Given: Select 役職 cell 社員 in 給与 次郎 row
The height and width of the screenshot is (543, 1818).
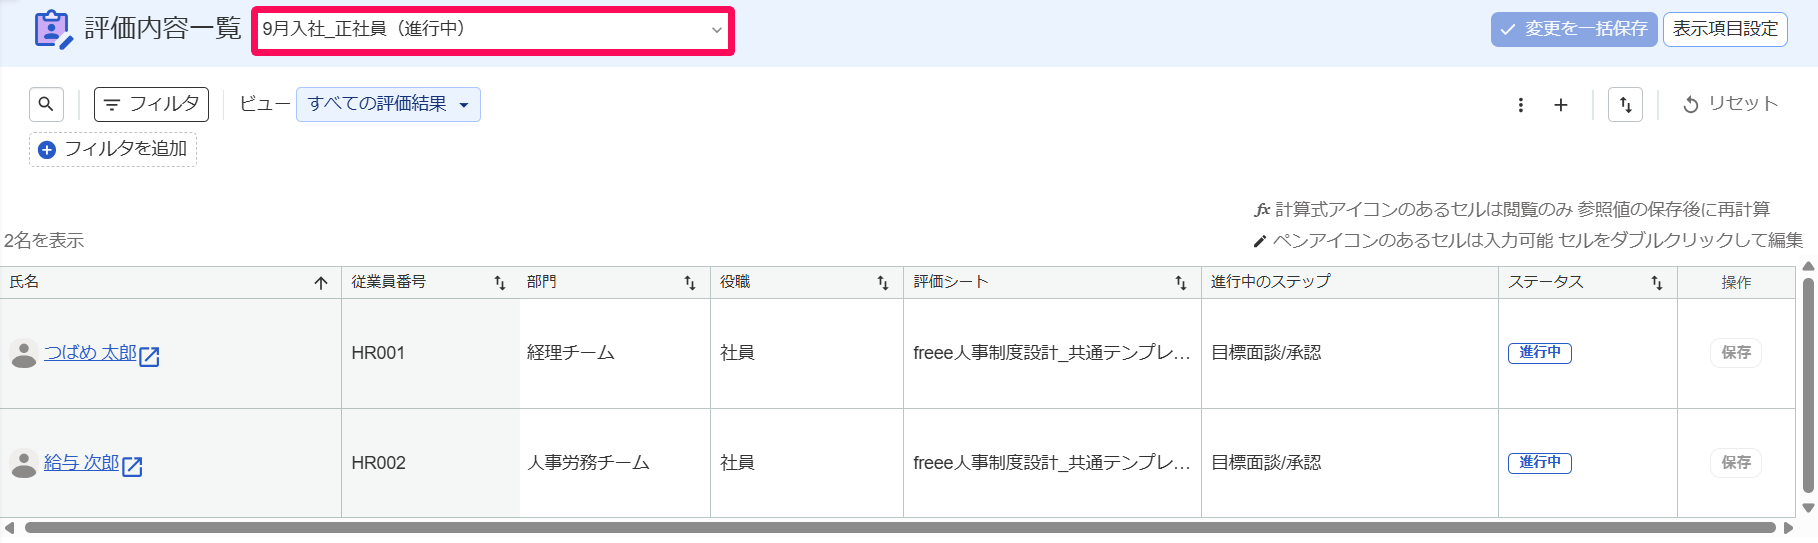Looking at the screenshot, I should (807, 463).
